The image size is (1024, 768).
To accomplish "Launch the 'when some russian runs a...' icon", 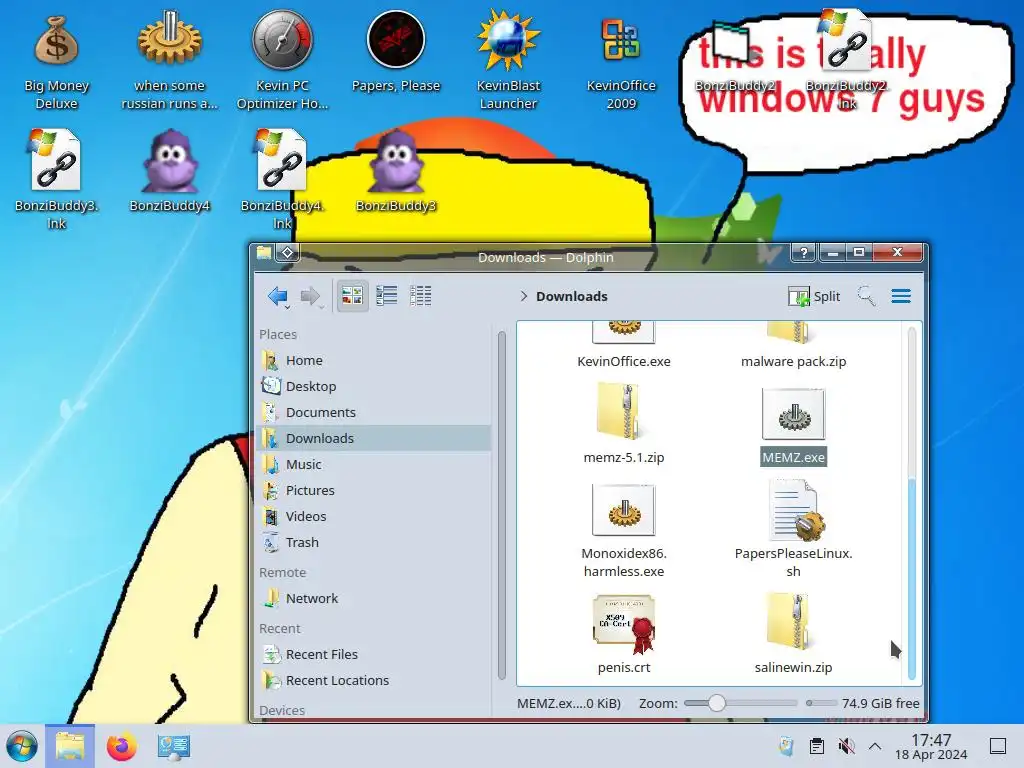I will coord(169,62).
